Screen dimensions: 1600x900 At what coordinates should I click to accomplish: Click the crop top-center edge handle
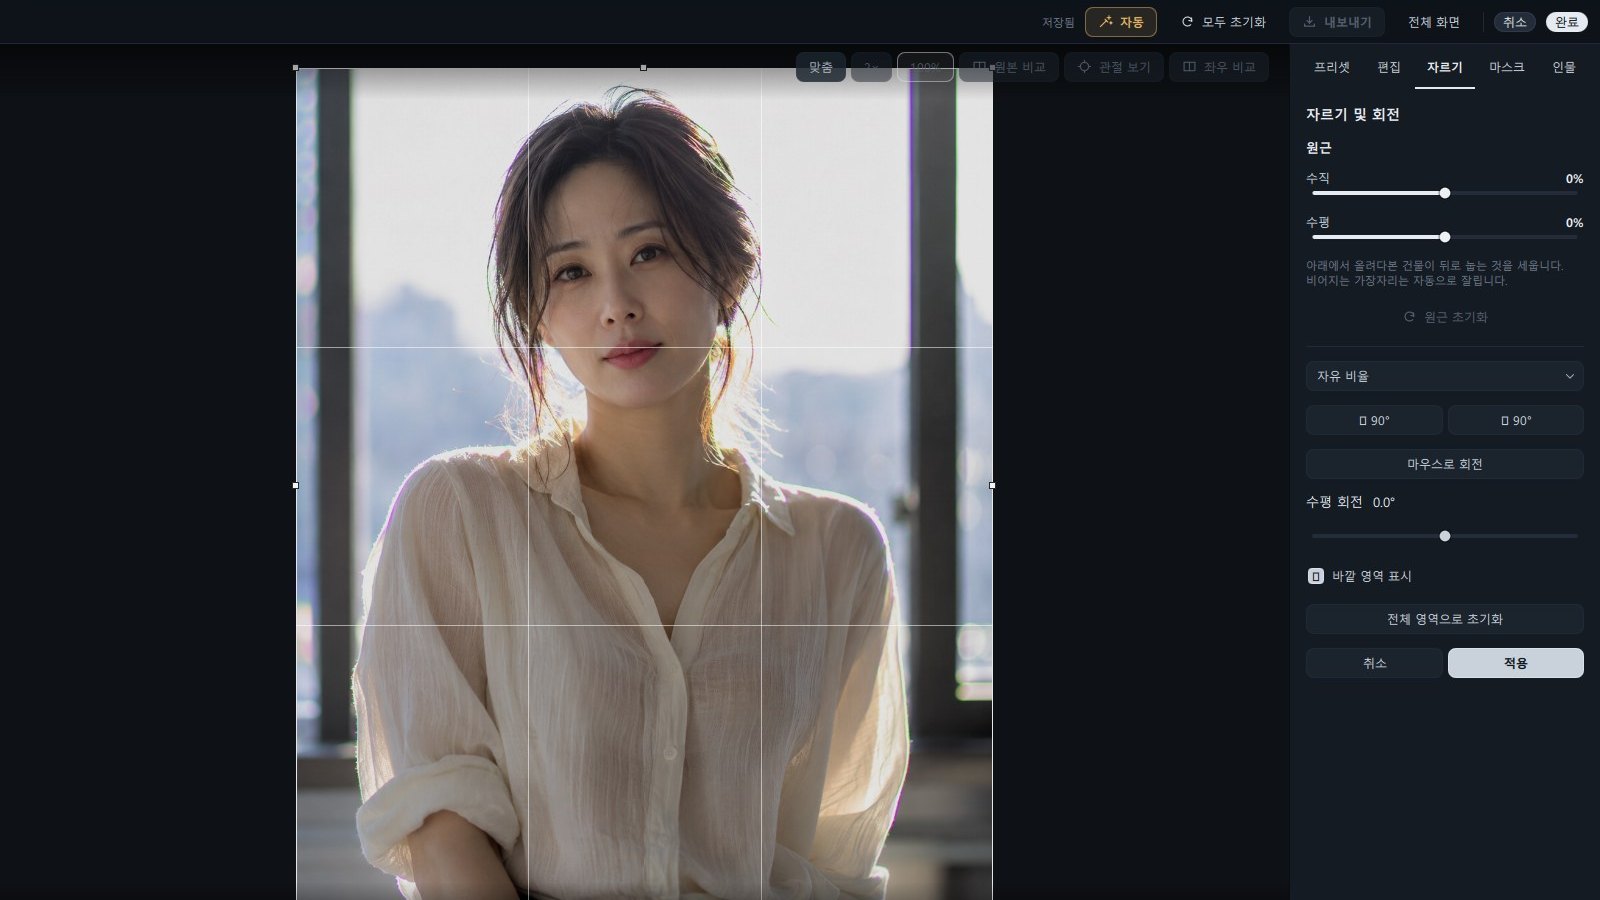click(x=643, y=68)
